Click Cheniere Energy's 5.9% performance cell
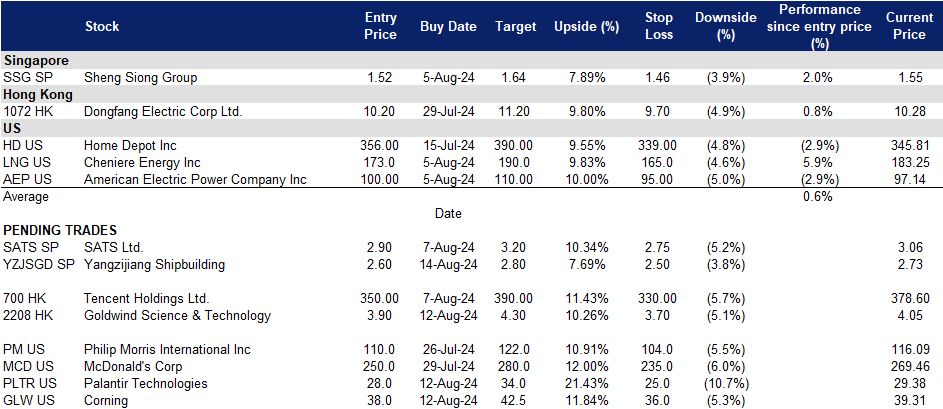The image size is (943, 409). [819, 162]
